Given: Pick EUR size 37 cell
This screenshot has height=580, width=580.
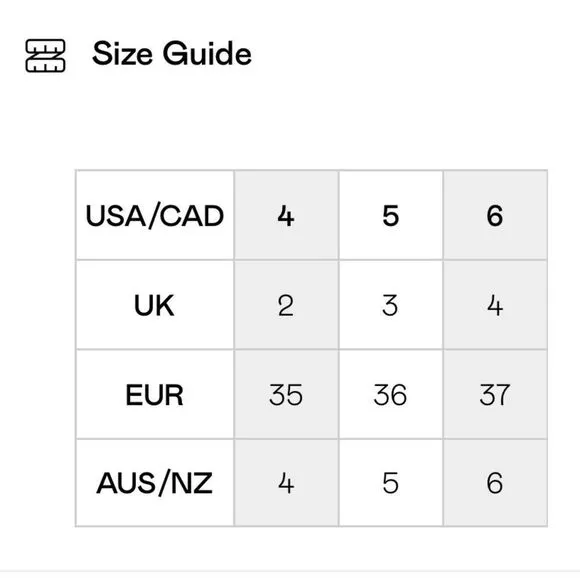Looking at the screenshot, I should coord(495,395).
